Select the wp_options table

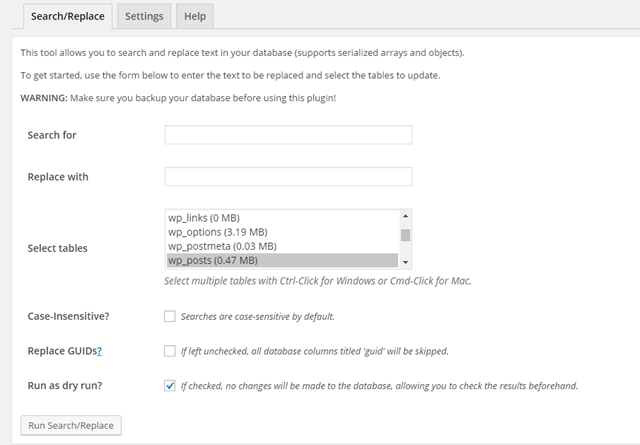(x=282, y=232)
